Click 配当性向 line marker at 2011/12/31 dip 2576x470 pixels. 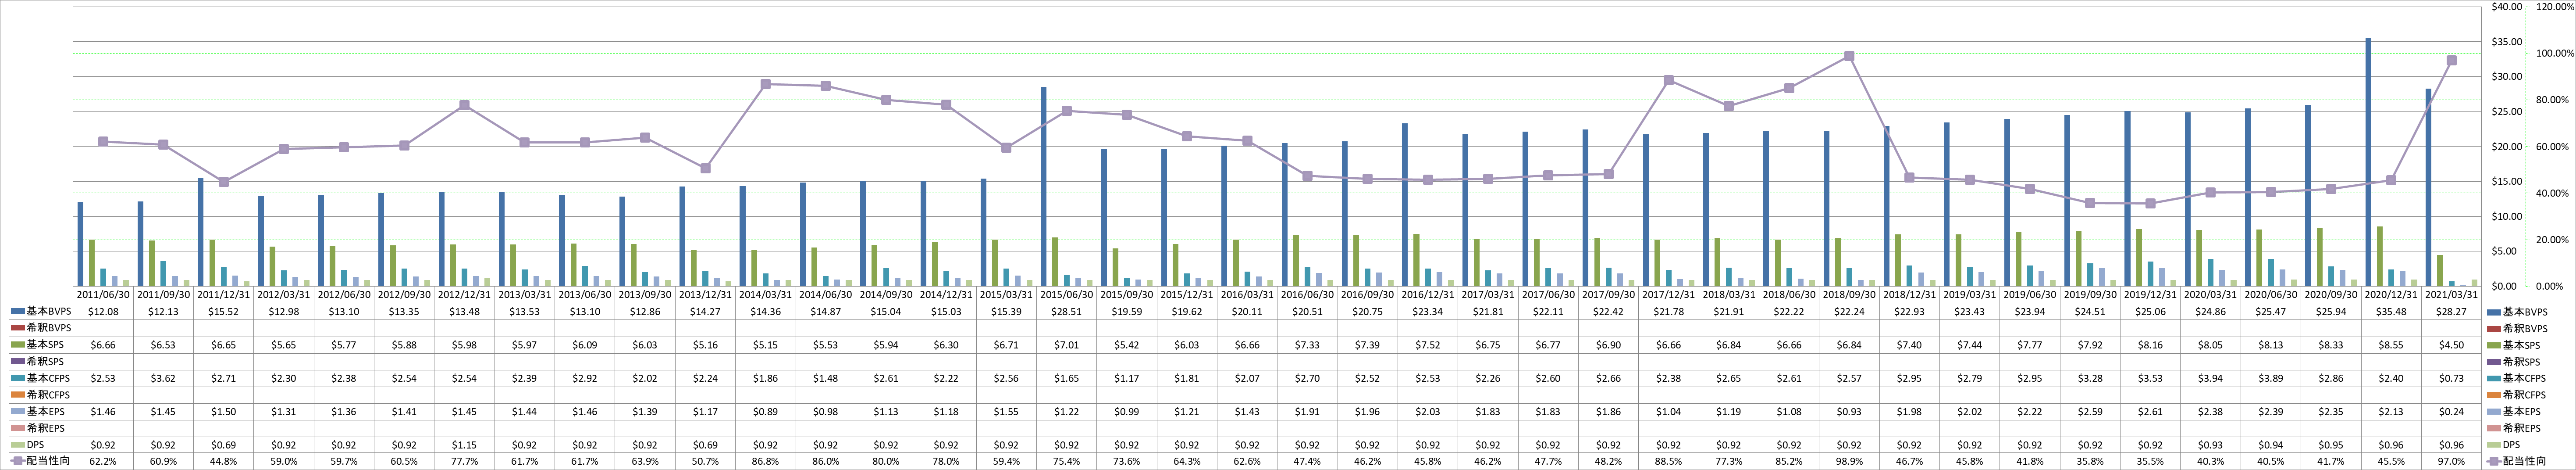pyautogui.click(x=224, y=182)
